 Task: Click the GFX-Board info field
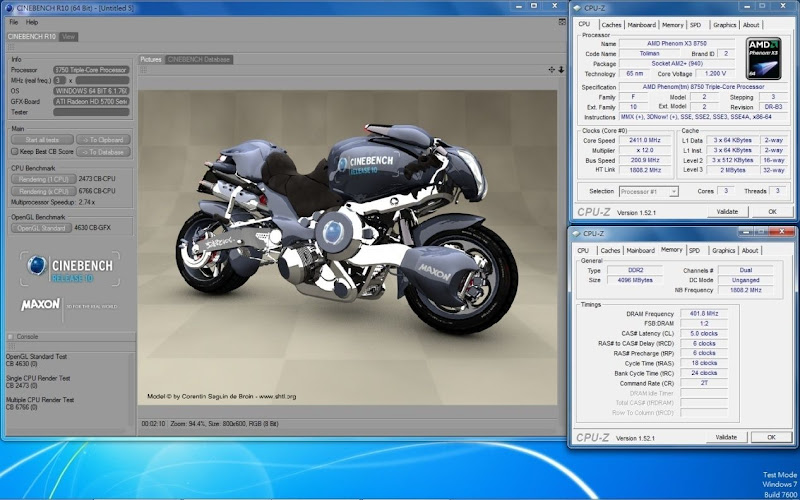coord(91,102)
